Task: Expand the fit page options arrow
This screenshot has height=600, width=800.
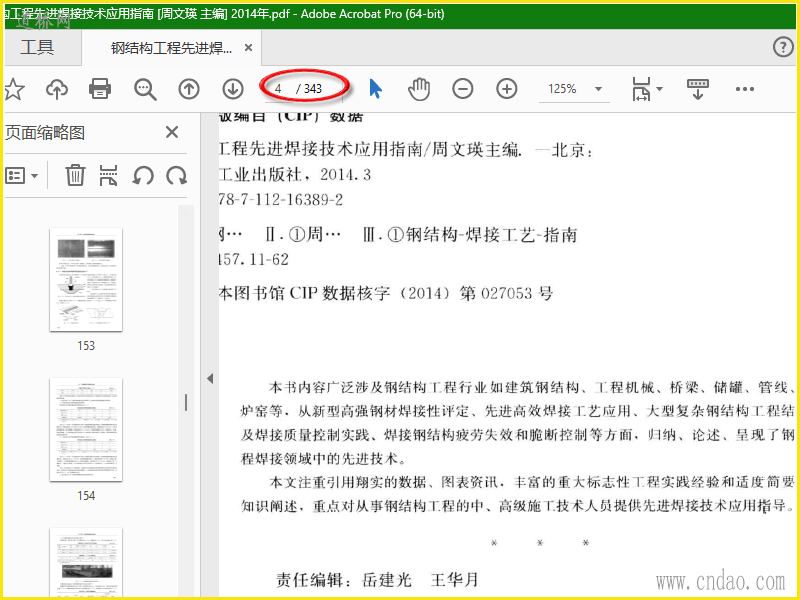Action: (x=659, y=89)
